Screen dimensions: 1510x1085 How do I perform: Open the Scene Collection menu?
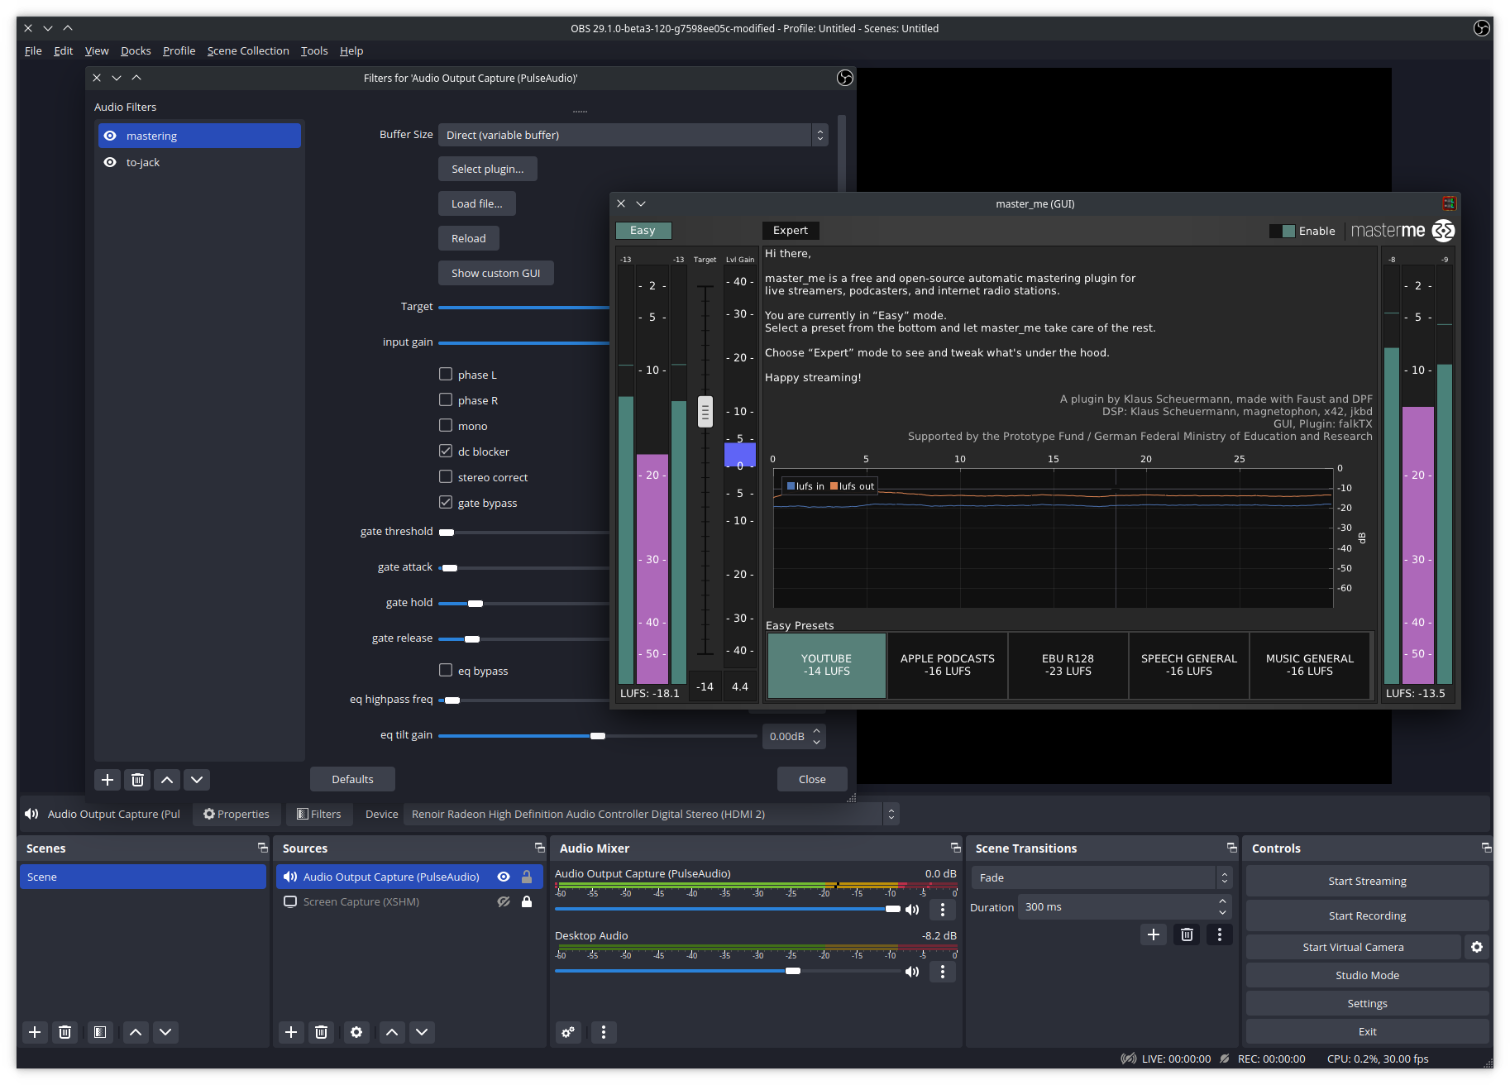[x=248, y=51]
